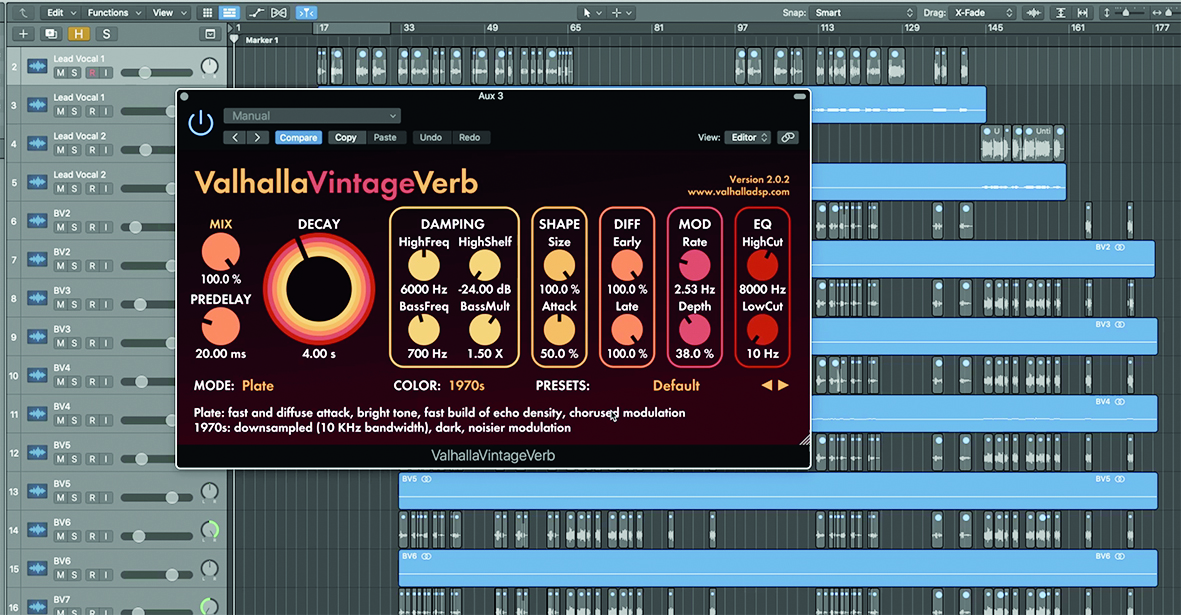Open the Edit menu
This screenshot has width=1181, height=615.
60,13
